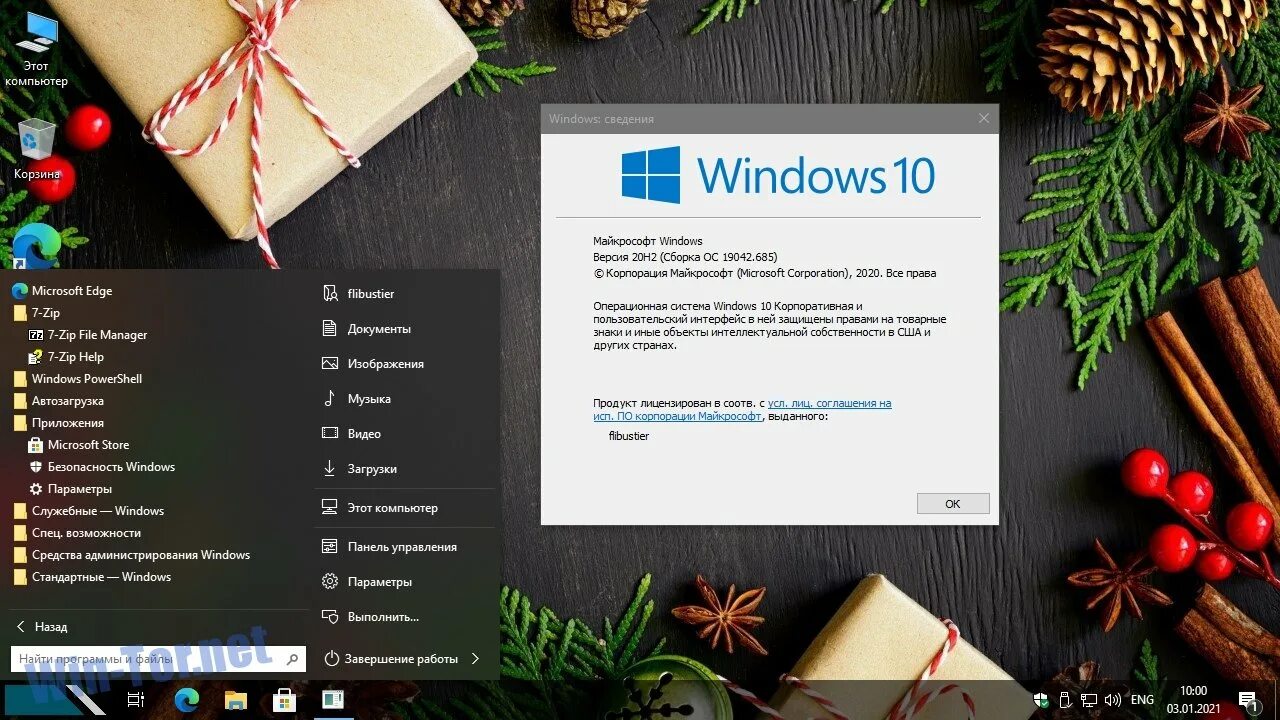Click the Версия 20H2 version text
This screenshot has width=1280, height=720.
[x=685, y=257]
